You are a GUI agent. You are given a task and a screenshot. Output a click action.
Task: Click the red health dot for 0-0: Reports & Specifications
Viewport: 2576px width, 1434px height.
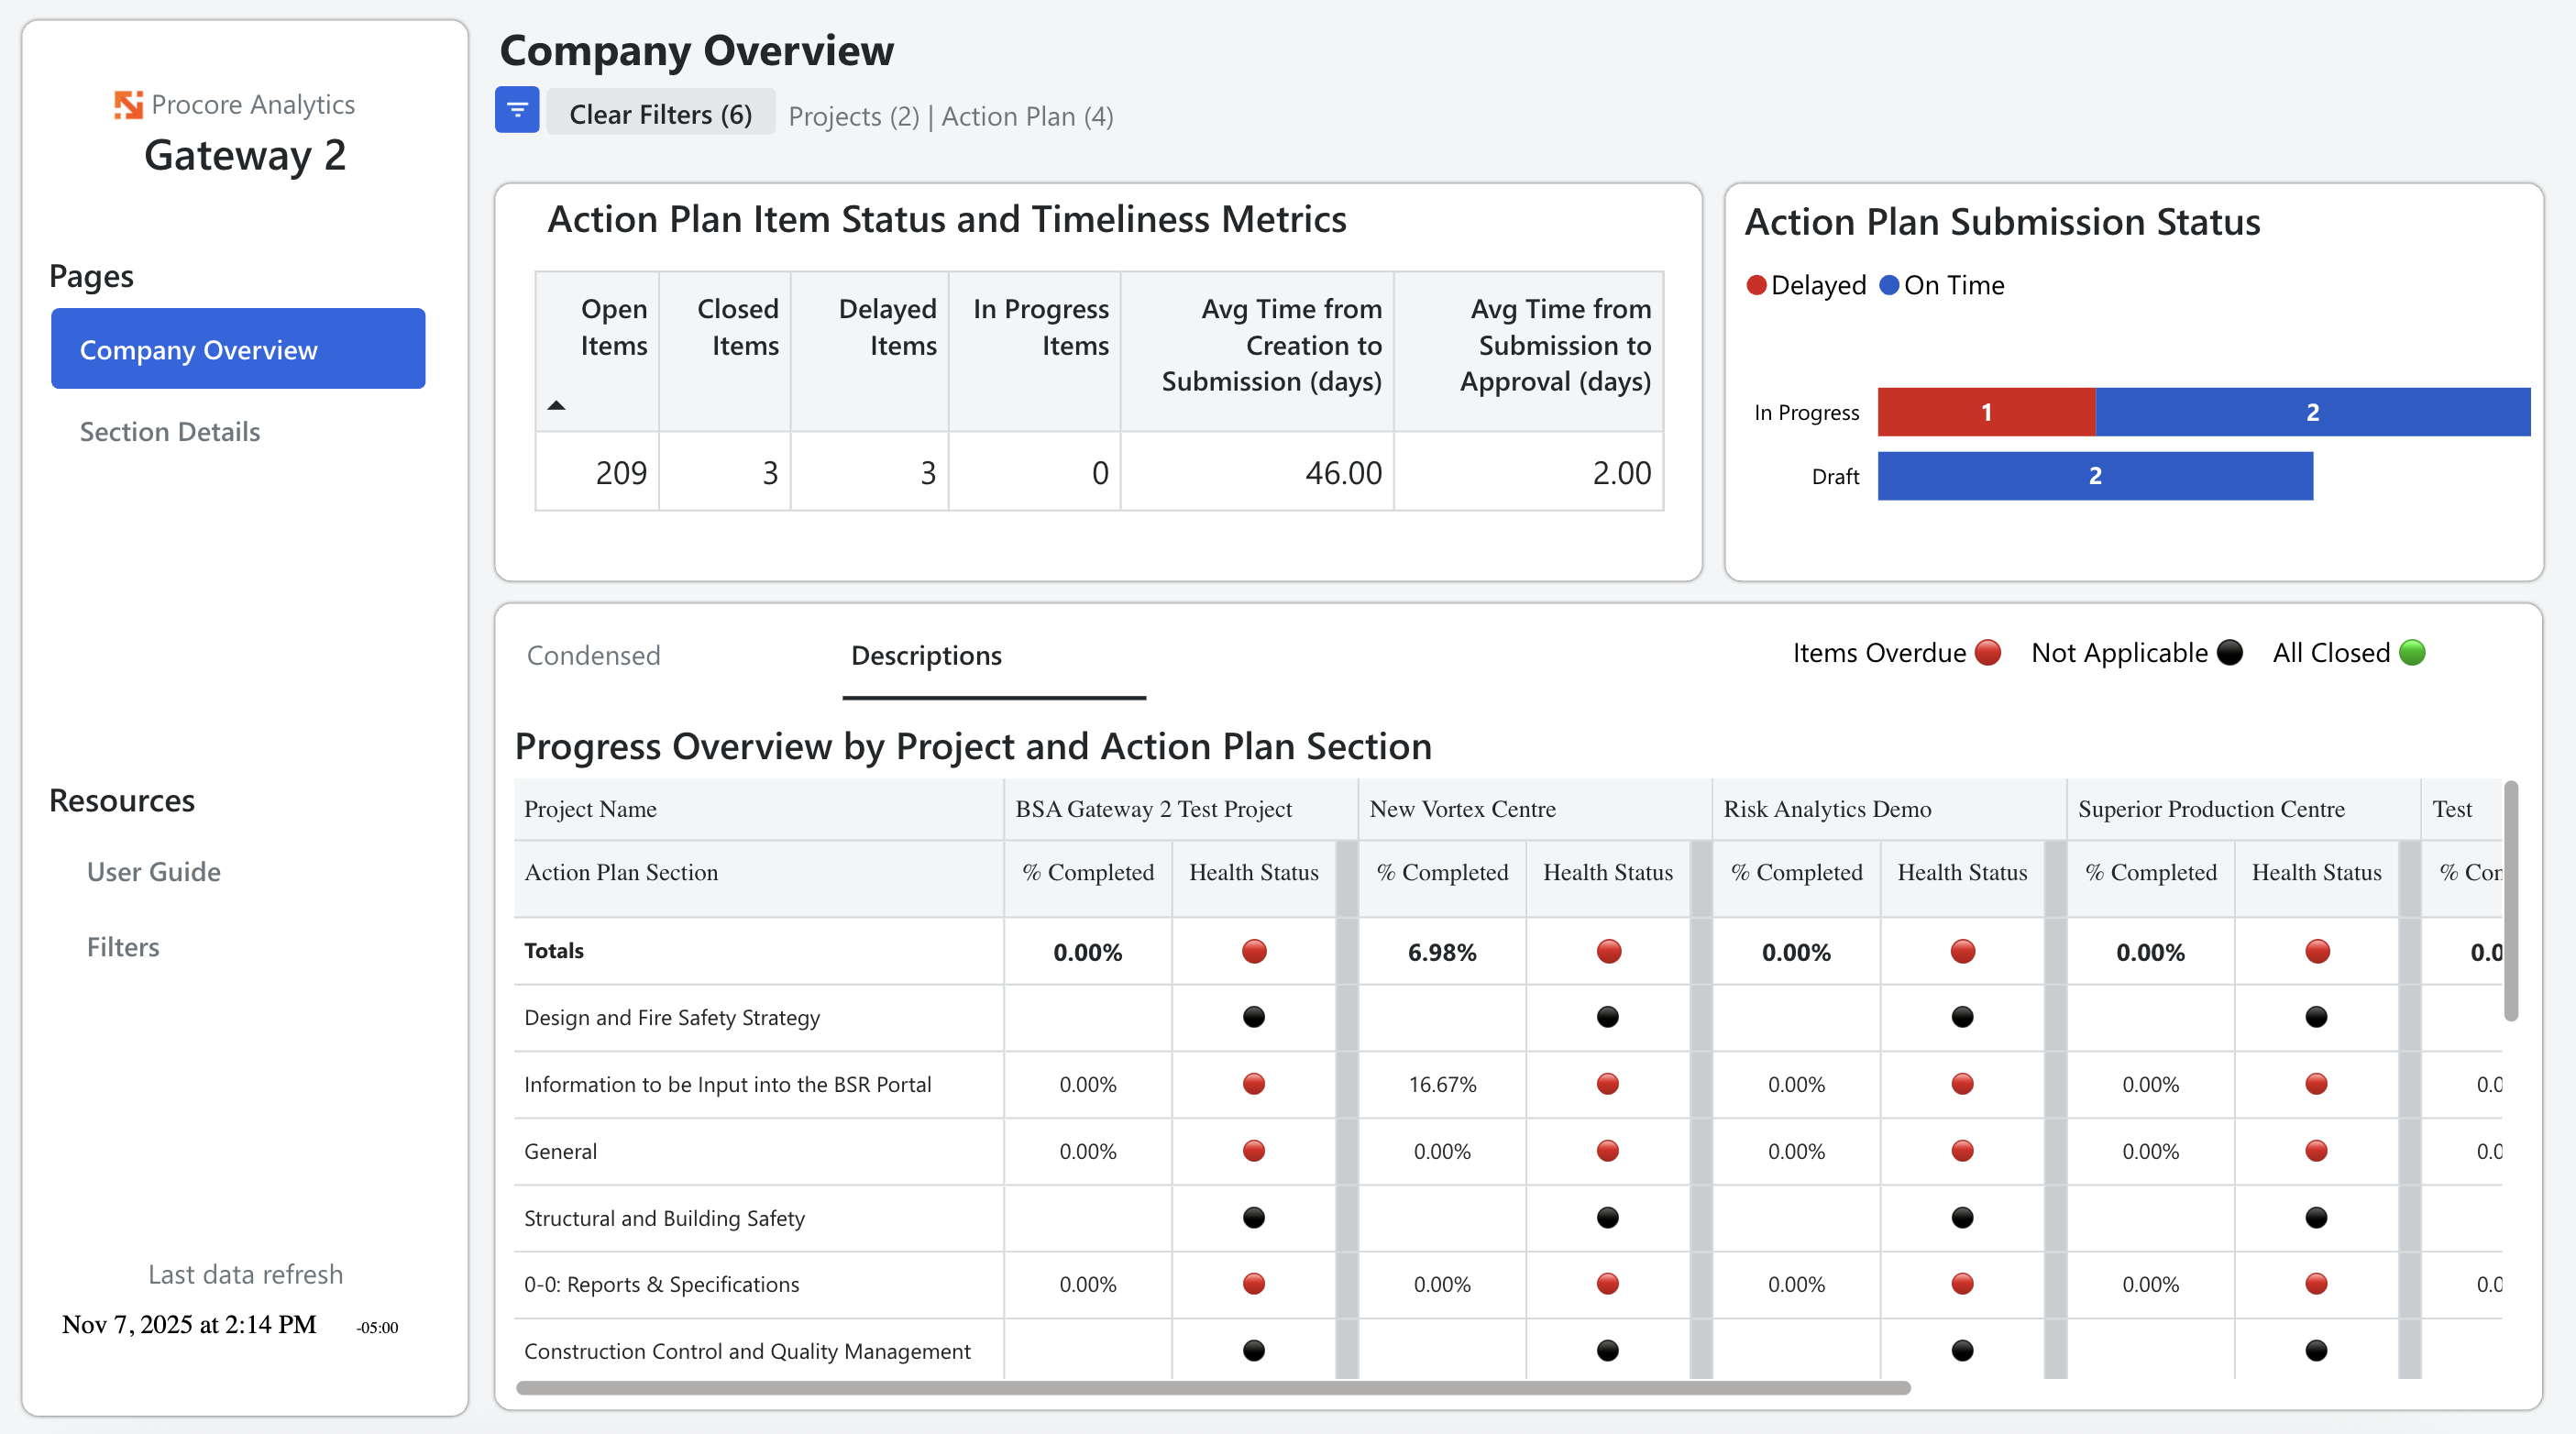point(1253,1283)
